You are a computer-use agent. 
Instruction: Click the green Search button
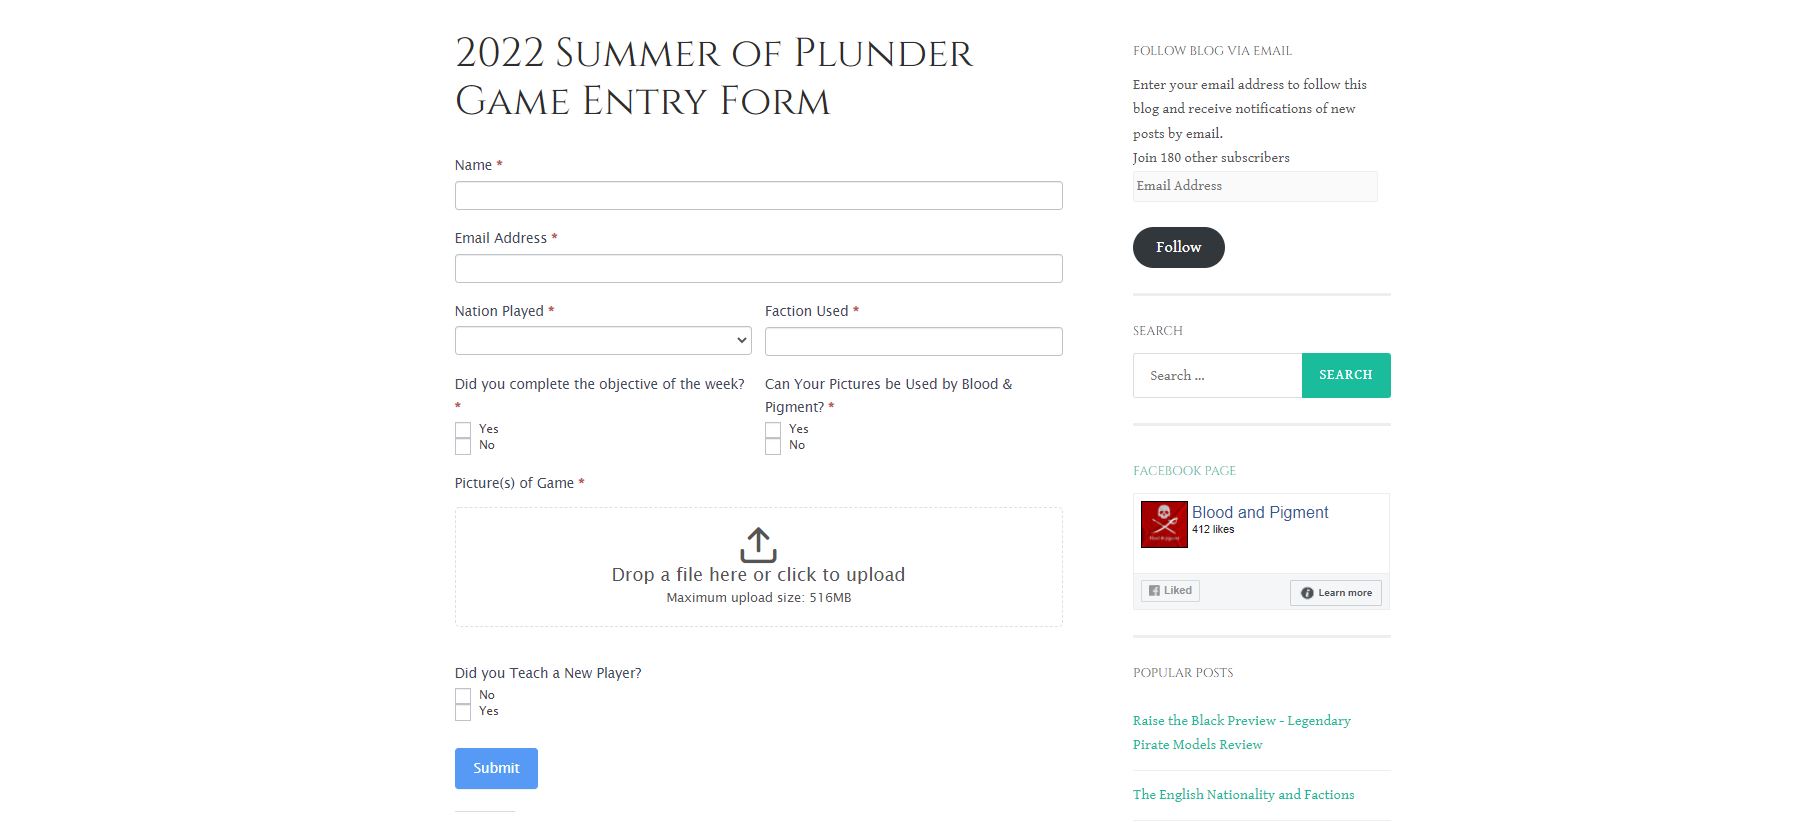click(1346, 375)
